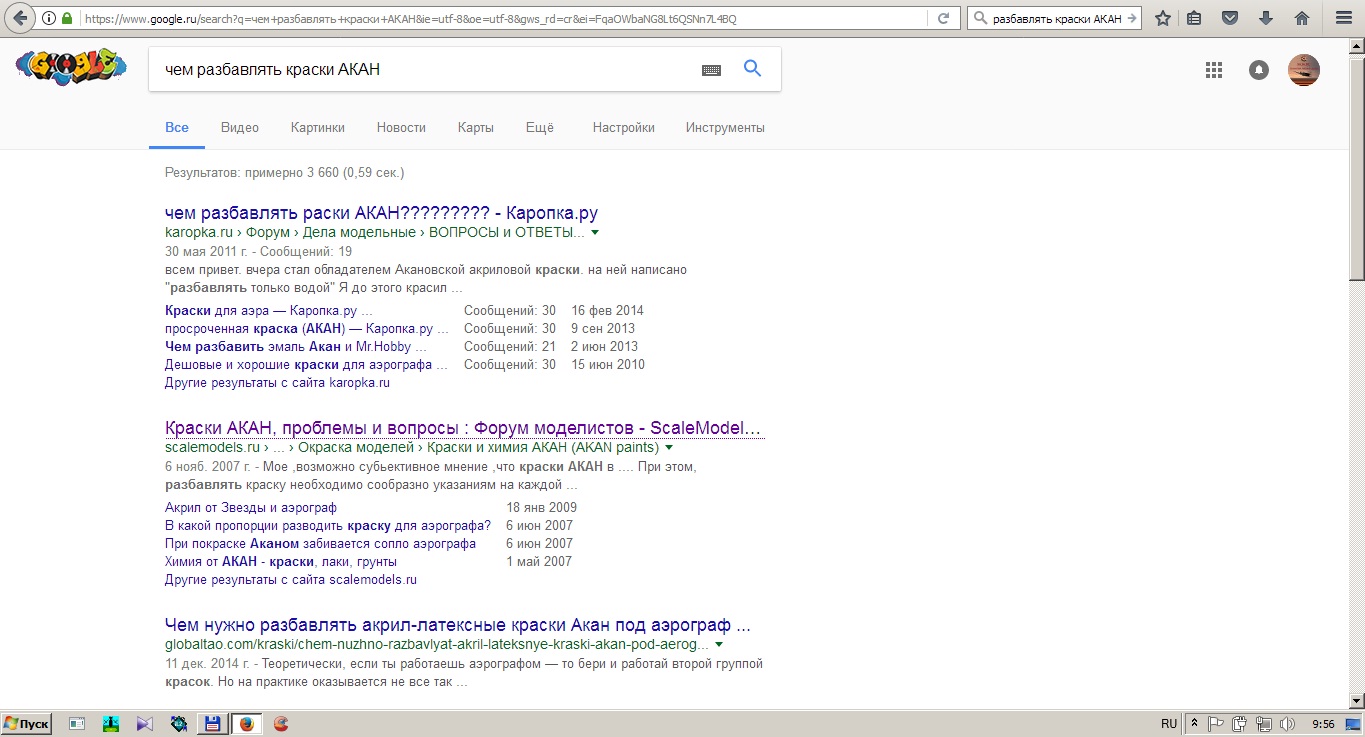Screen dimensions: 1365x737
Task: Open link 'Другие результаты с сайта karopka.ru'
Action: click(277, 383)
